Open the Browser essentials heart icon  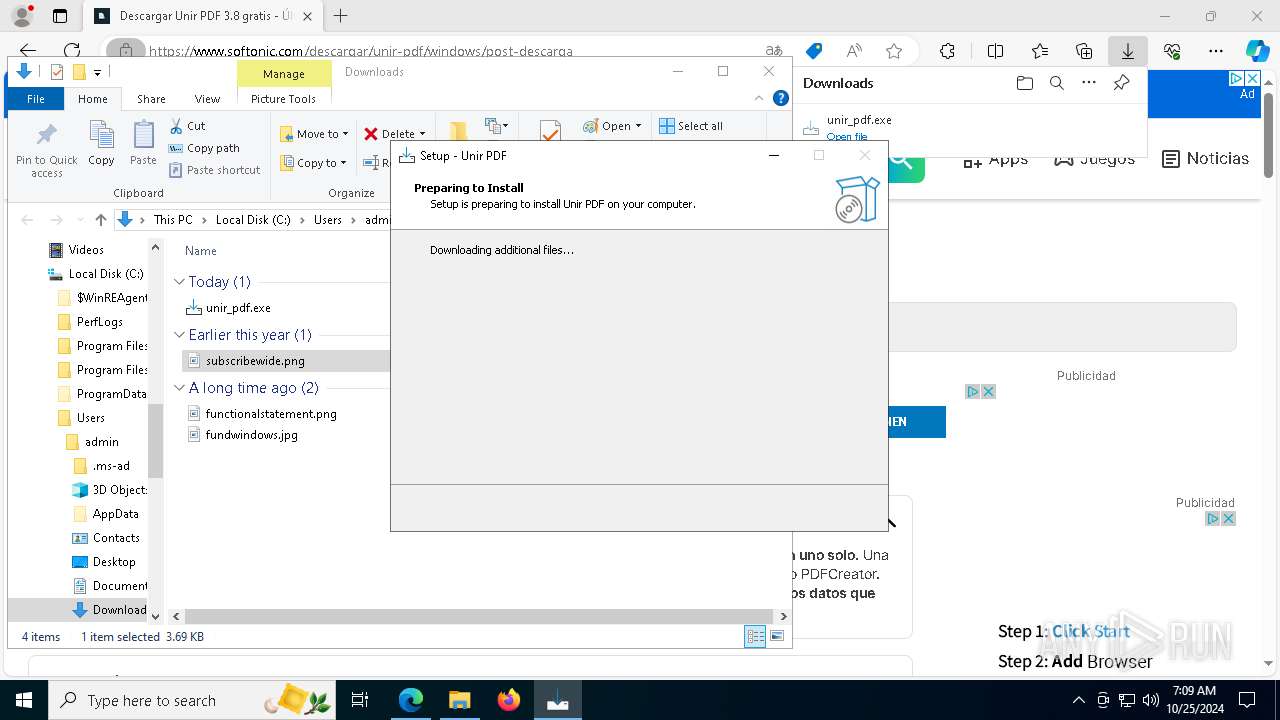coord(1172,51)
